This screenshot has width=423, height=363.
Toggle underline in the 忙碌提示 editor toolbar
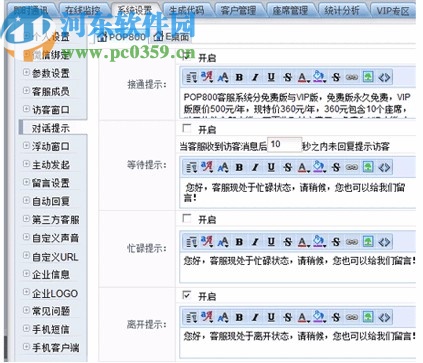(x=271, y=242)
